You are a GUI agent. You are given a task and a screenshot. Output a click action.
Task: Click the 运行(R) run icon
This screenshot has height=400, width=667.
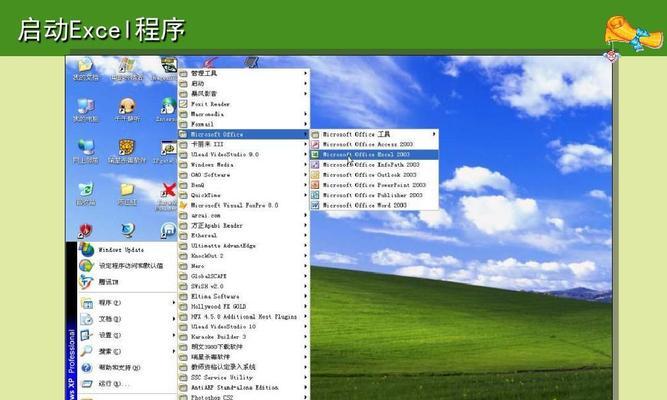point(87,384)
